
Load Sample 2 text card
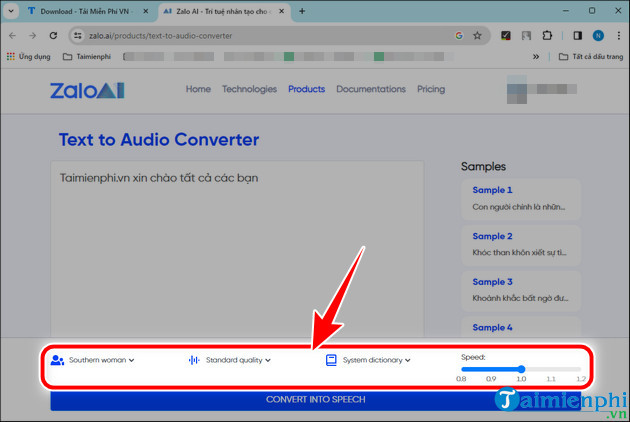tap(521, 245)
